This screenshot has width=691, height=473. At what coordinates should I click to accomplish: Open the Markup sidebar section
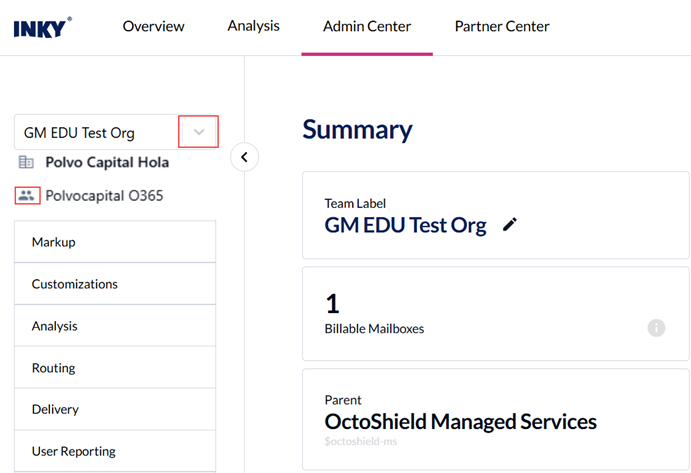coord(114,242)
